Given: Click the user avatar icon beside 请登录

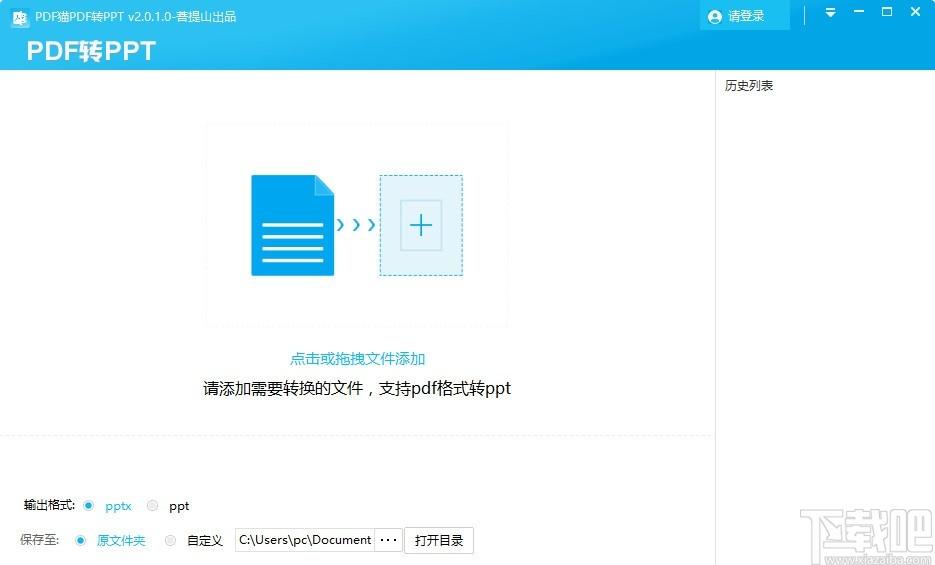Looking at the screenshot, I should (x=714, y=17).
